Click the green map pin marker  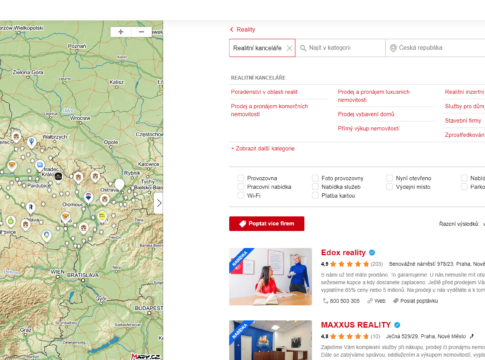[11, 221]
